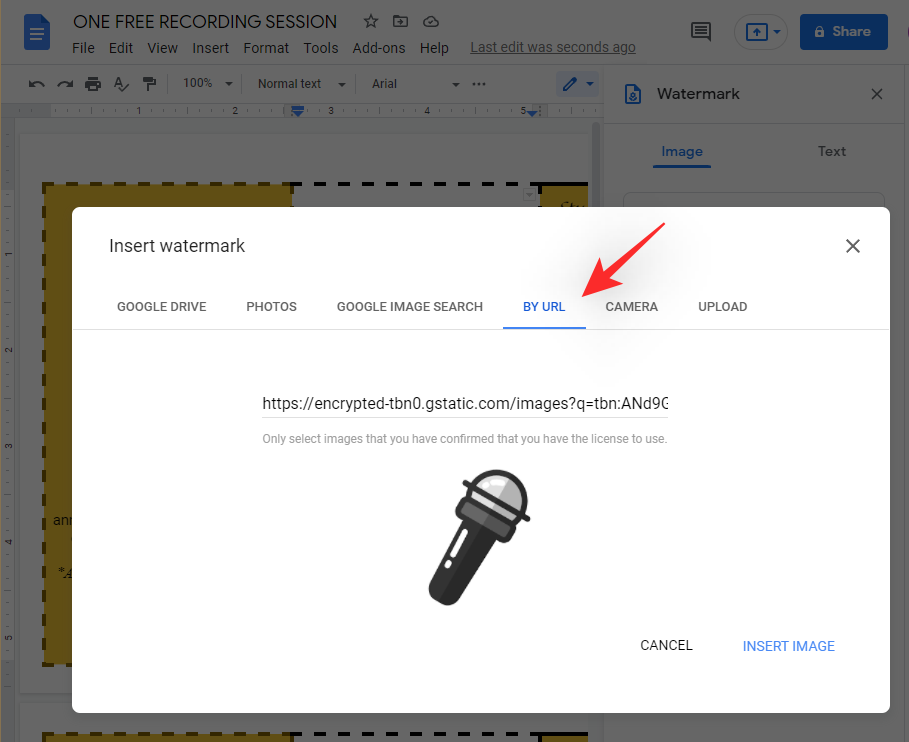The height and width of the screenshot is (742, 909).
Task: Click the move to folder icon
Action: click(401, 21)
